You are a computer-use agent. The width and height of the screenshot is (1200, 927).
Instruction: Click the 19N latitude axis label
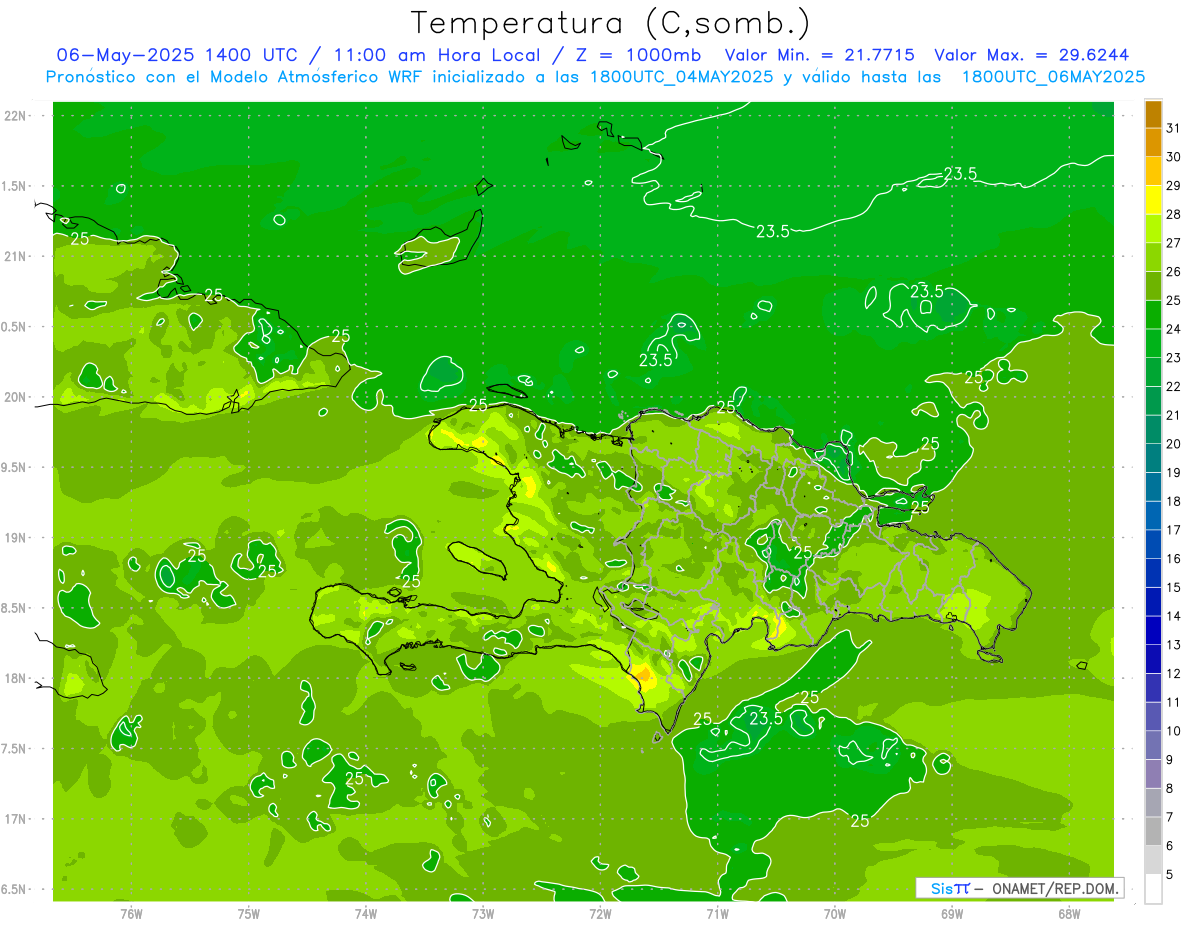click(15, 538)
